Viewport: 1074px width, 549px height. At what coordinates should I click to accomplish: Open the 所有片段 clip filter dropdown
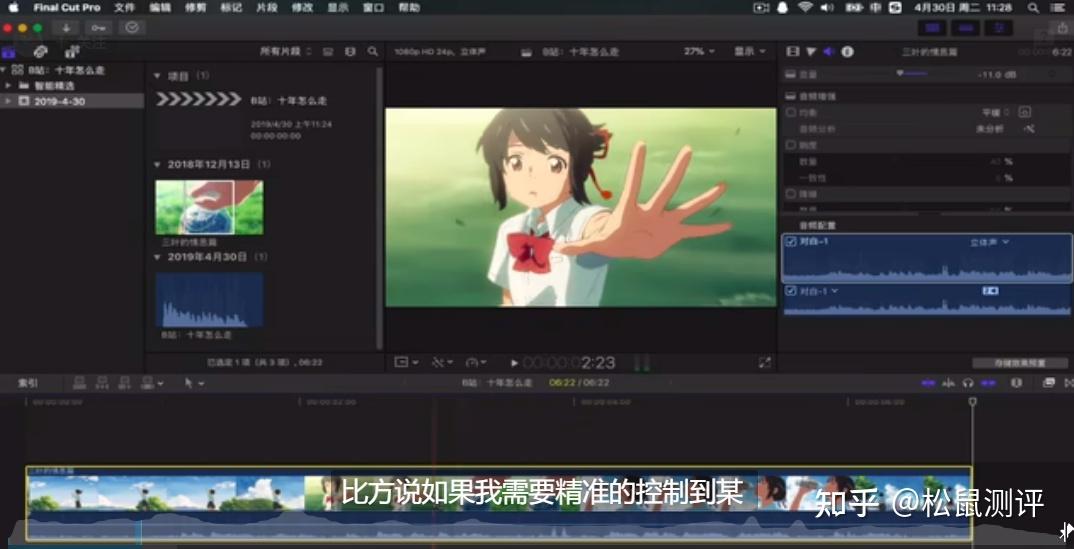pyautogui.click(x=285, y=51)
